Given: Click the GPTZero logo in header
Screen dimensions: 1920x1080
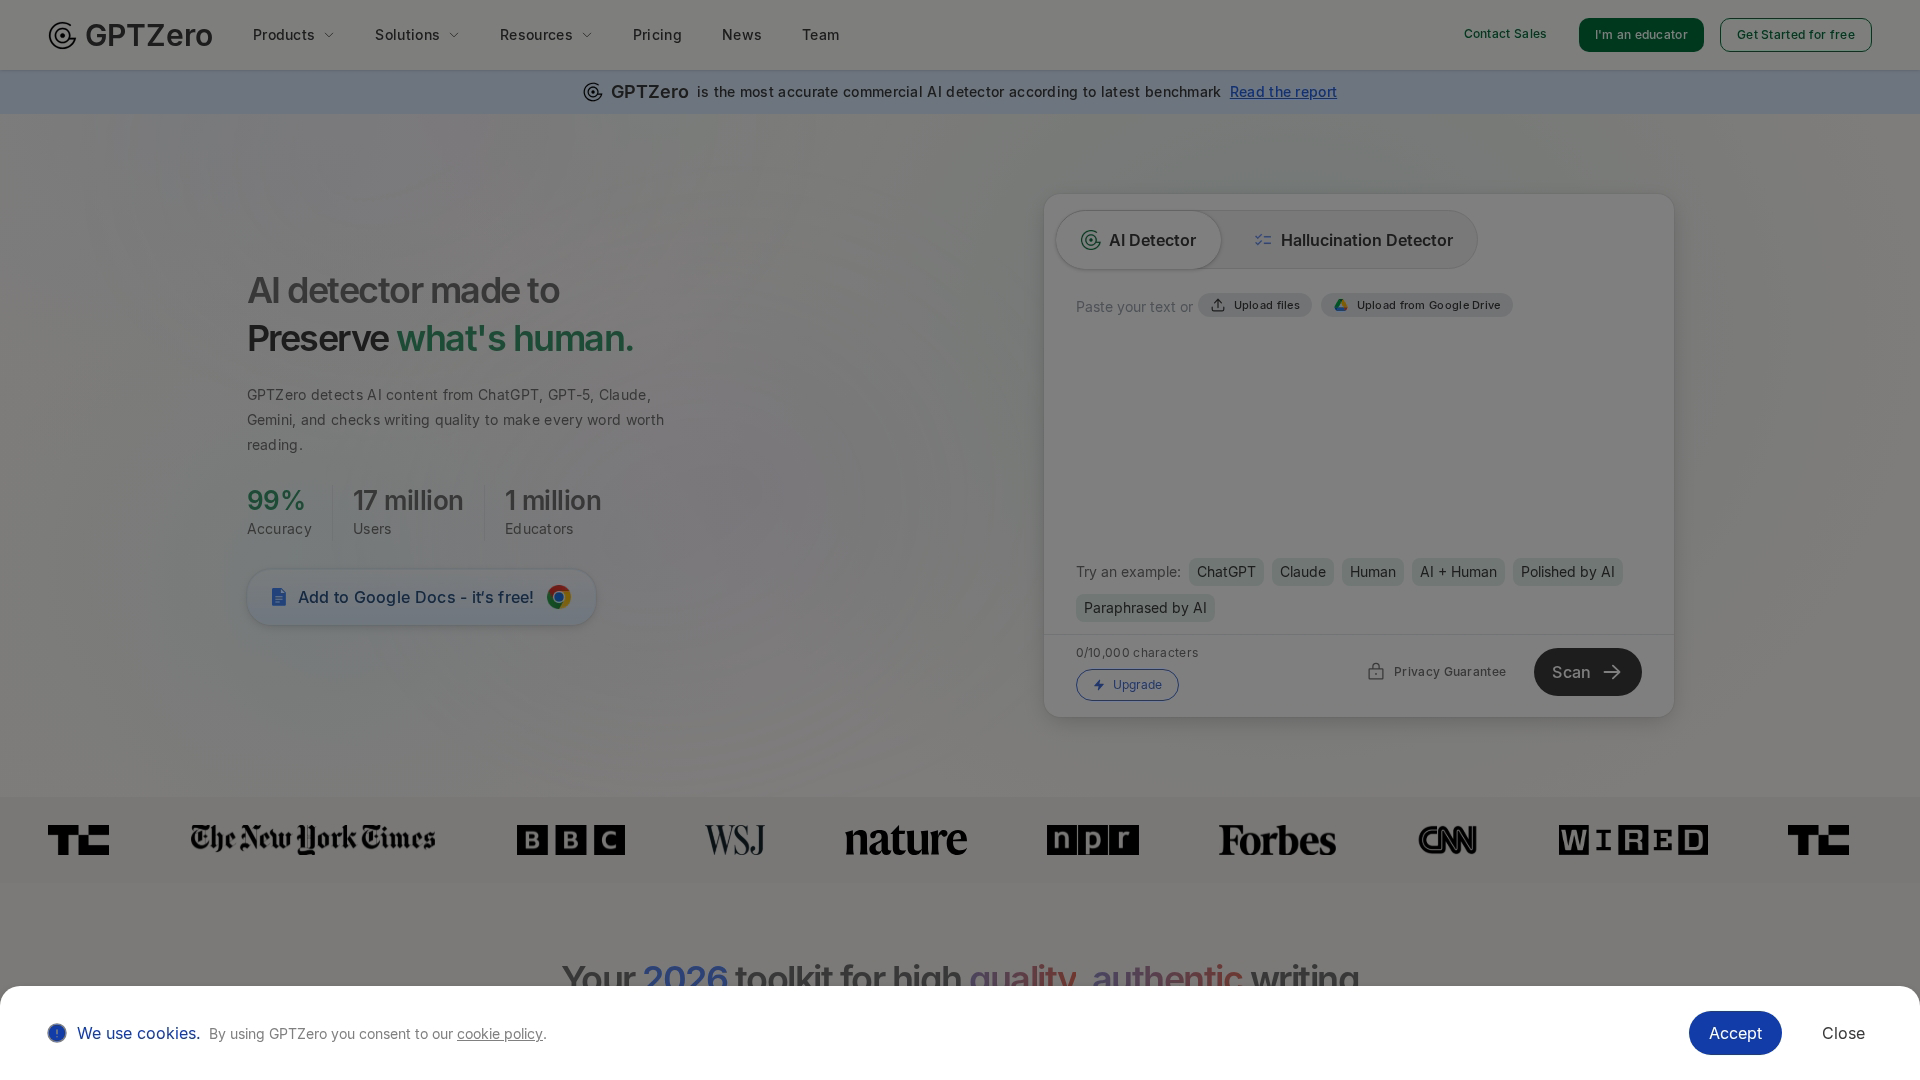Looking at the screenshot, I should (x=130, y=35).
